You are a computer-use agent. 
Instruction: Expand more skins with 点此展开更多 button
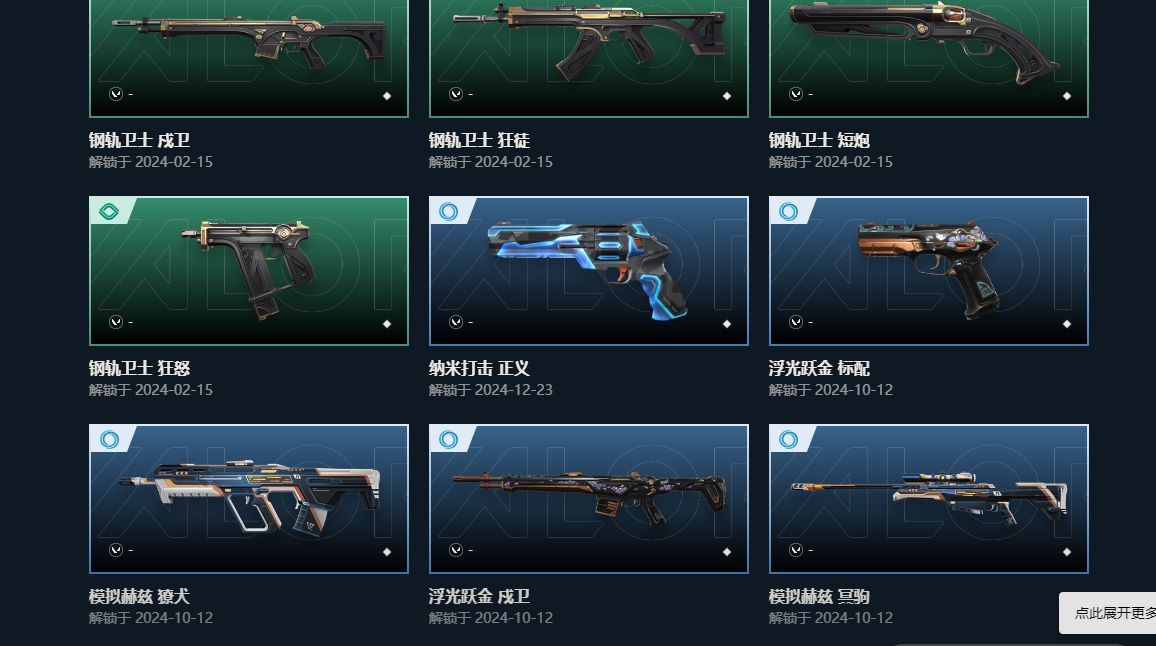1107,613
